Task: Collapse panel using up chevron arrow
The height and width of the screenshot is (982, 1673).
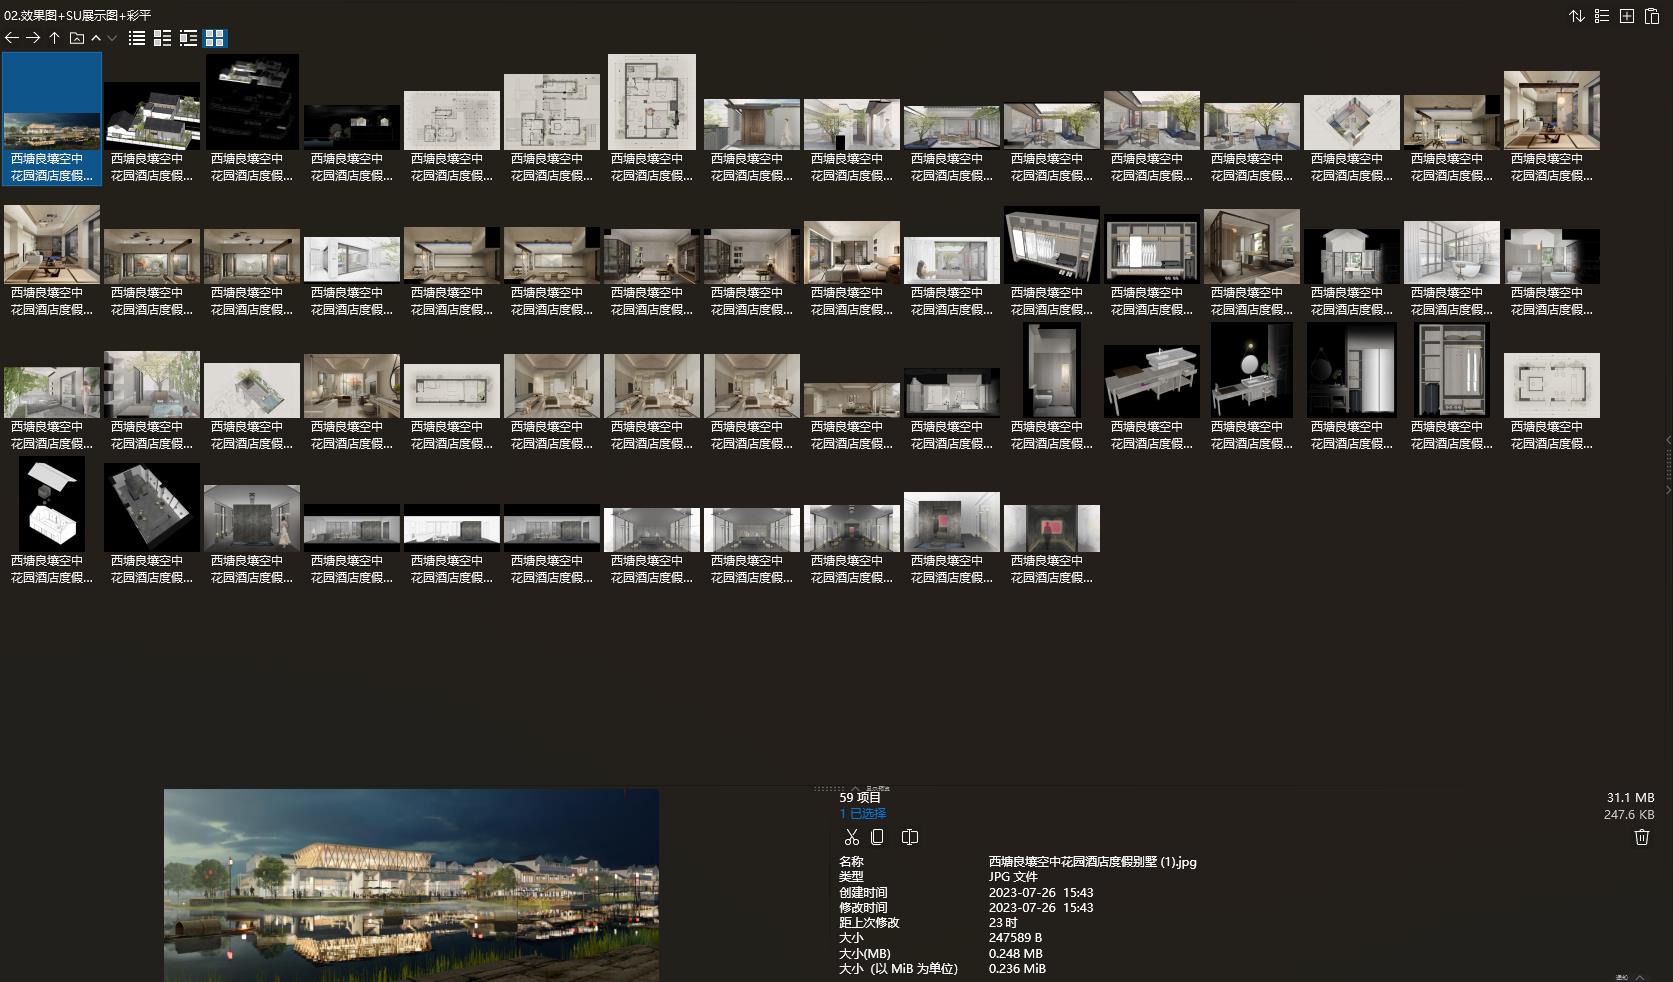Action: 95,38
